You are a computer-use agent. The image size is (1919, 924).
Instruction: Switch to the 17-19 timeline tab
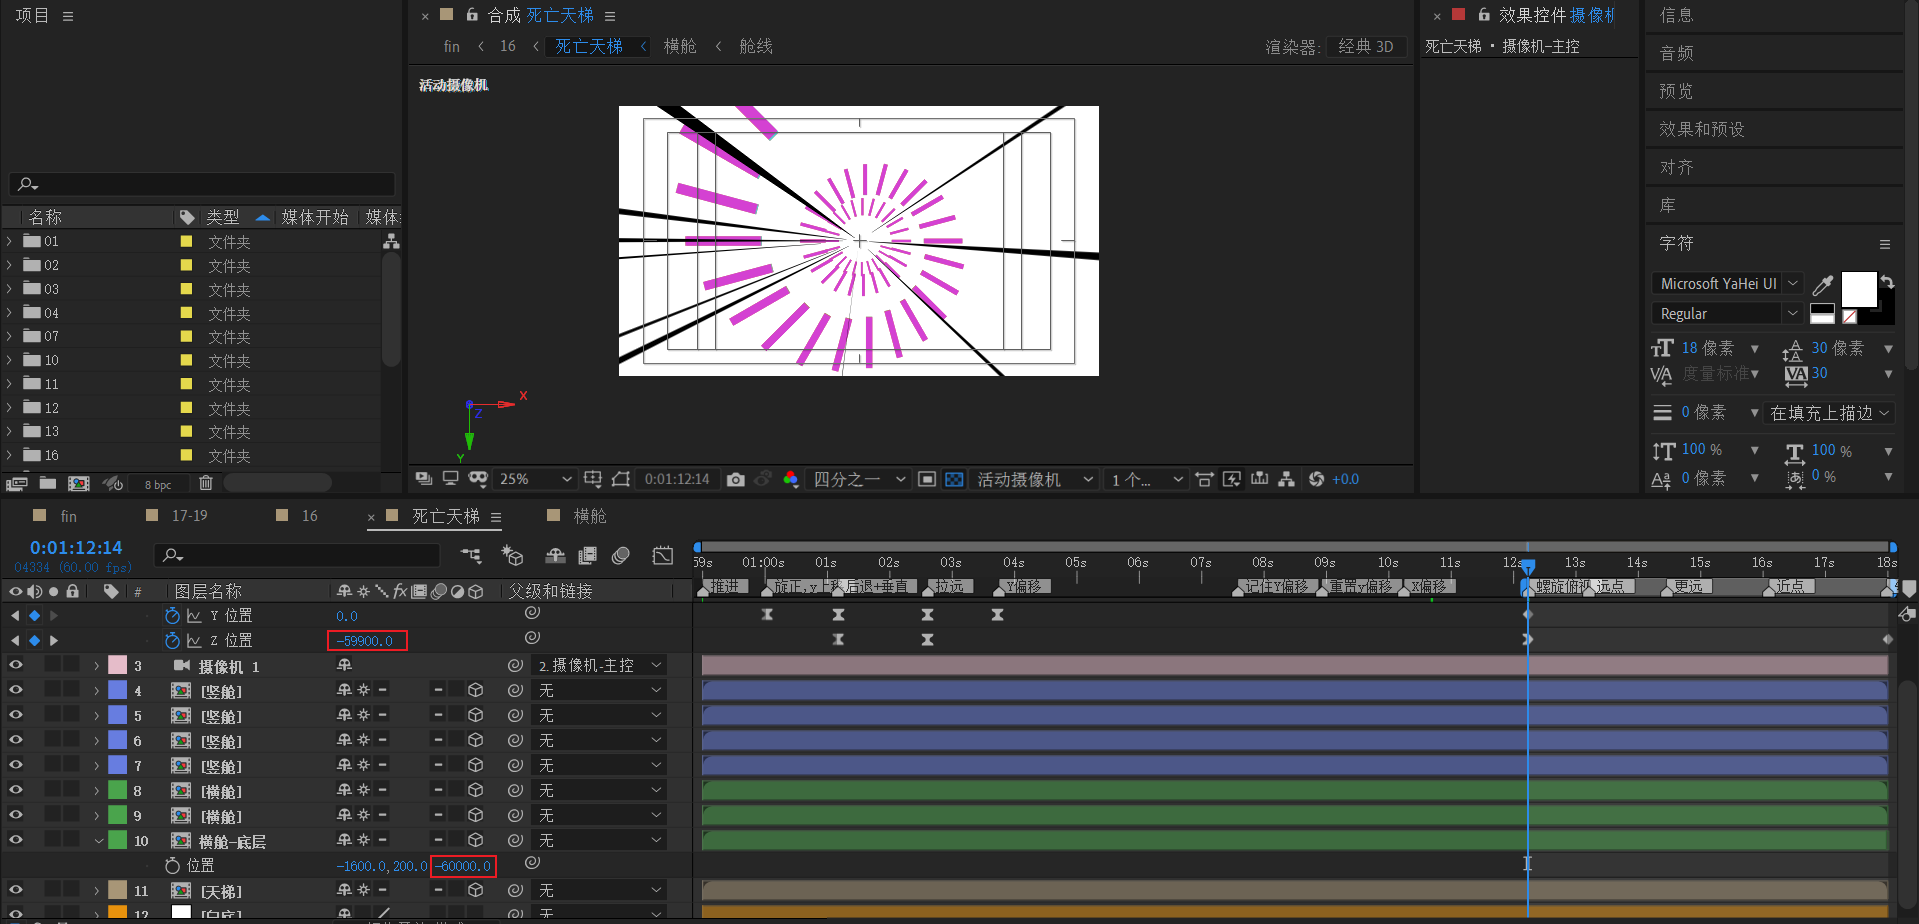click(x=189, y=516)
